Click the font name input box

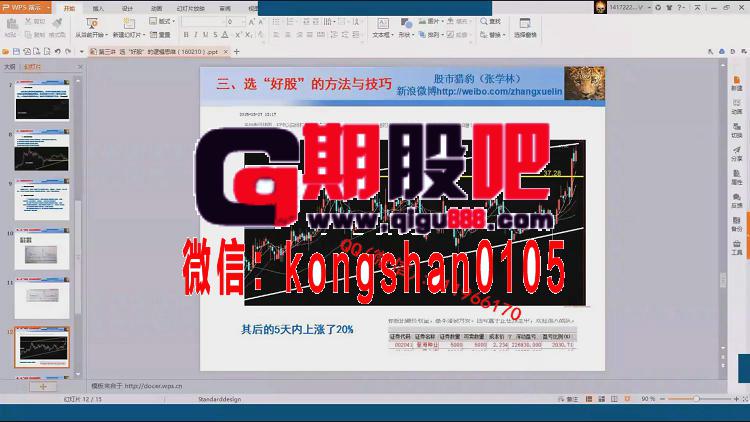[202, 22]
